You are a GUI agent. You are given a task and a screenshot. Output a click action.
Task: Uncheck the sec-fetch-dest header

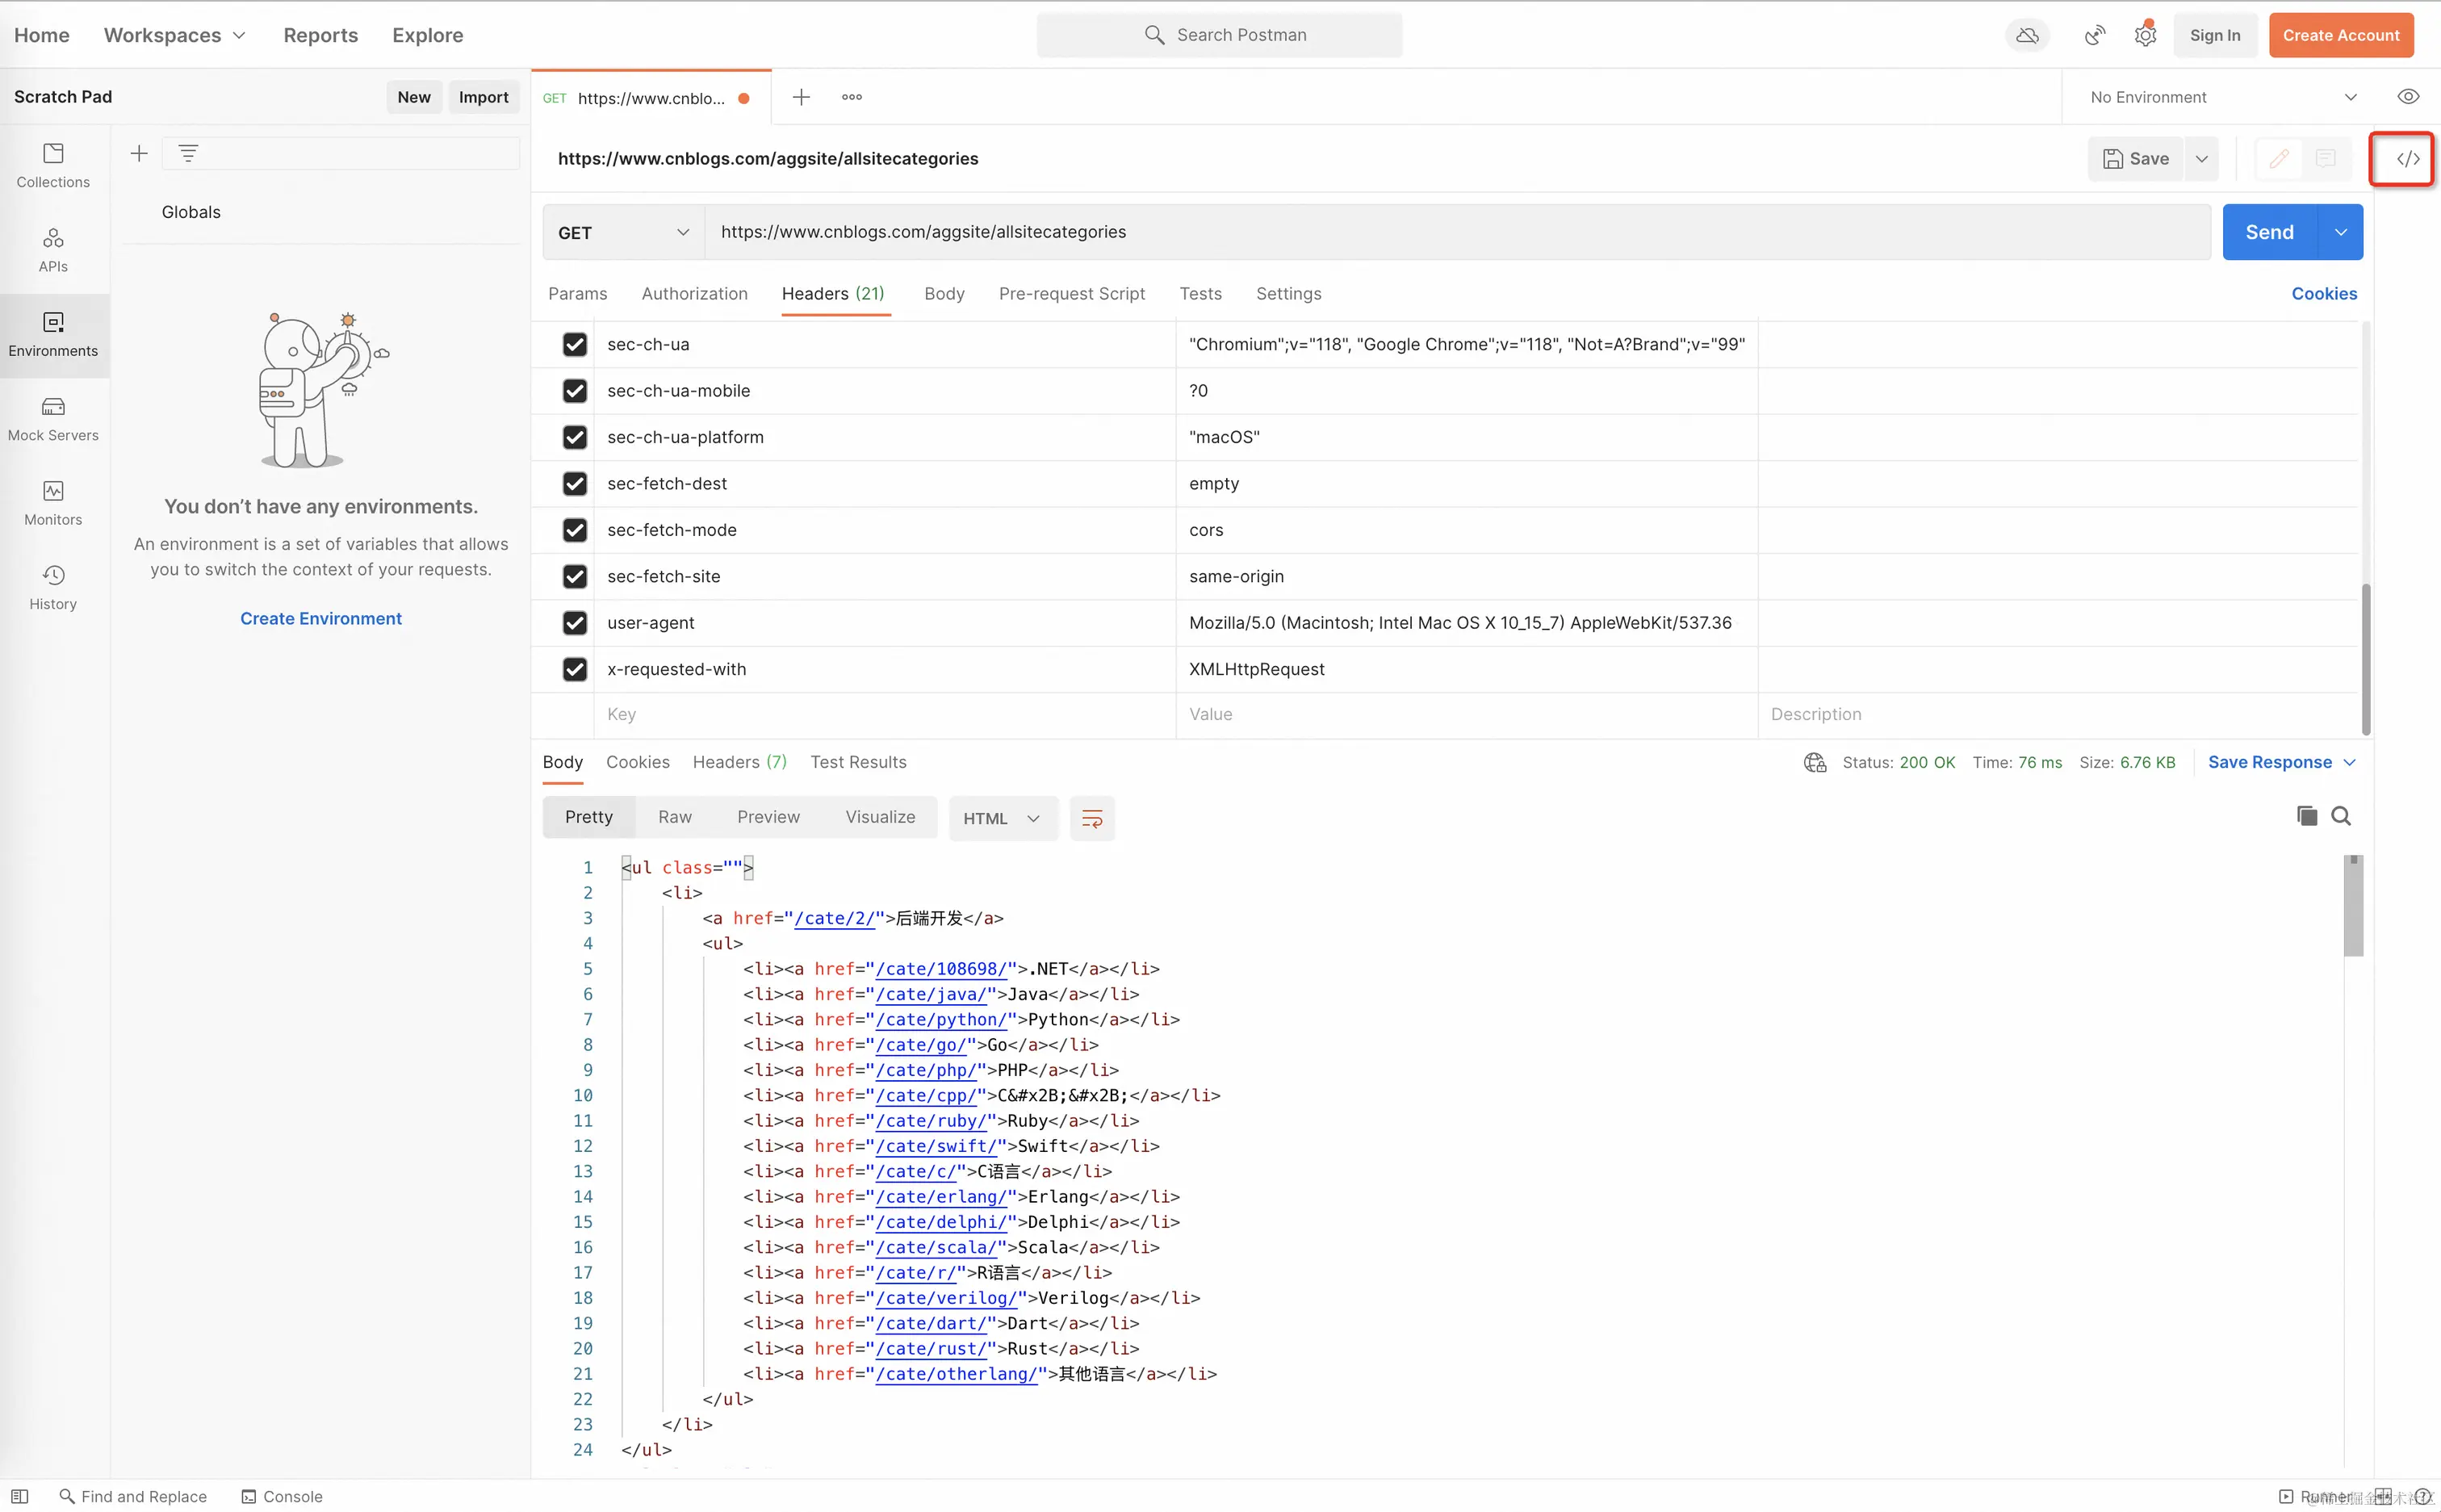(x=574, y=483)
